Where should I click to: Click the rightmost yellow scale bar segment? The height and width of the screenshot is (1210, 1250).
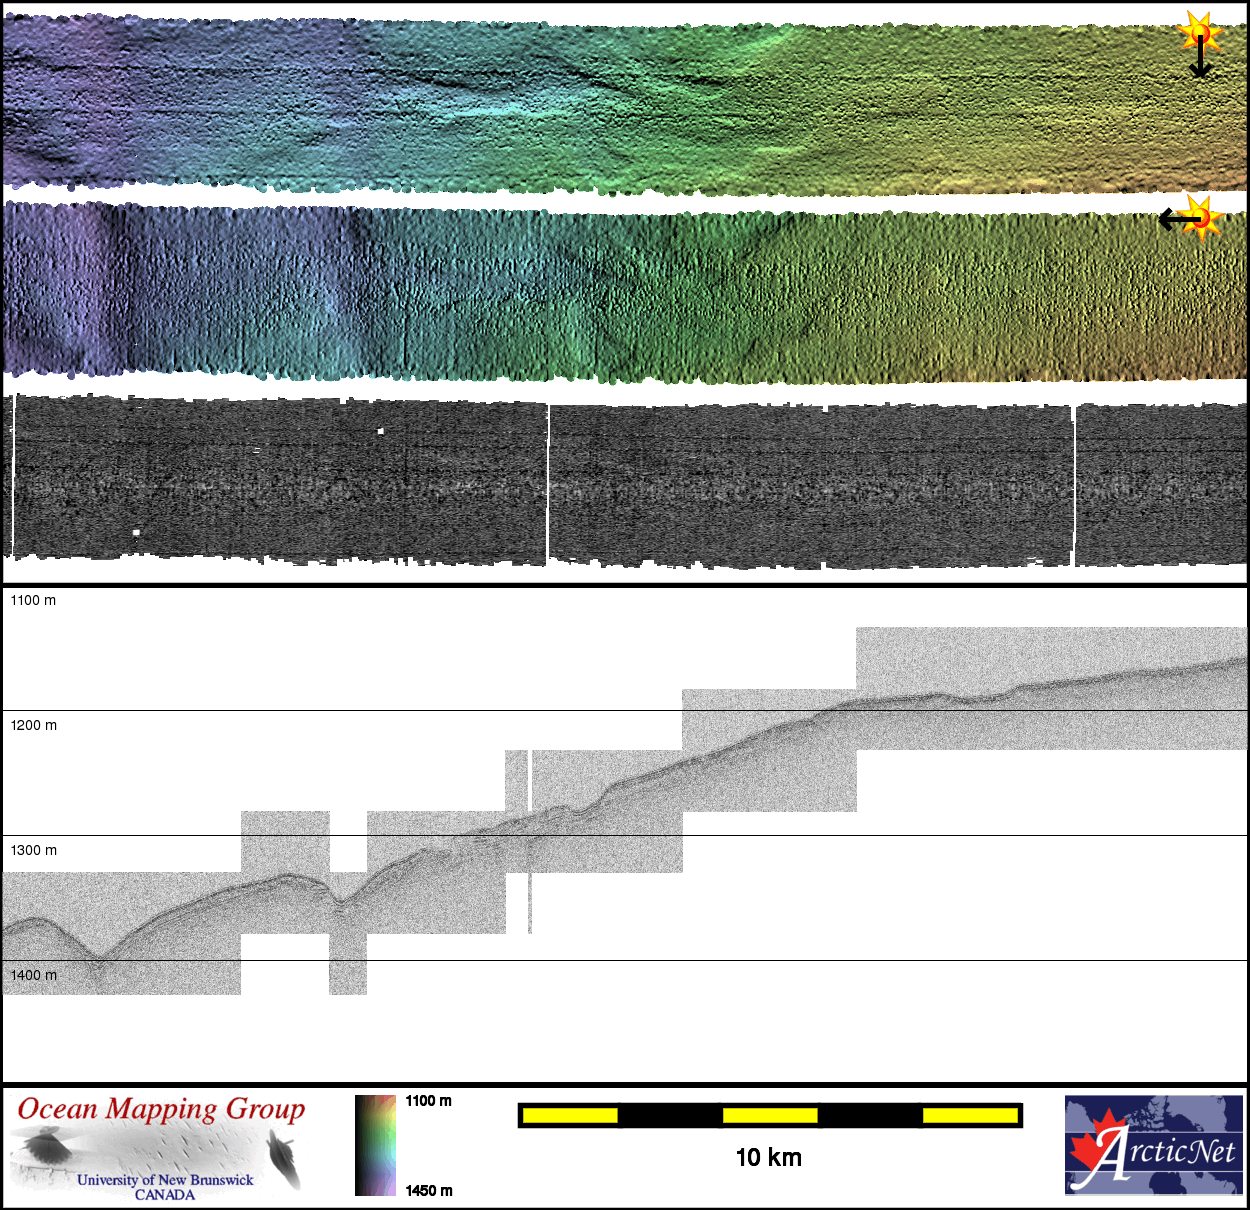click(969, 1115)
